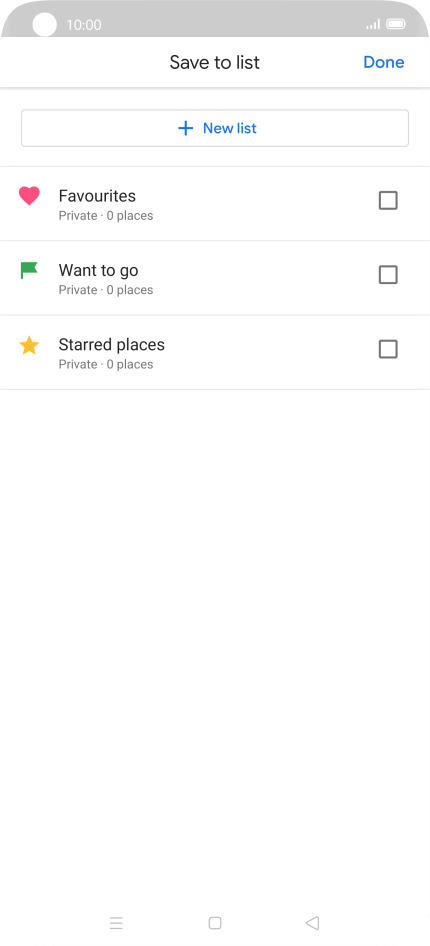Tap the 10:00 clock in status bar
Screen dimensions: 430x946
click(84, 25)
